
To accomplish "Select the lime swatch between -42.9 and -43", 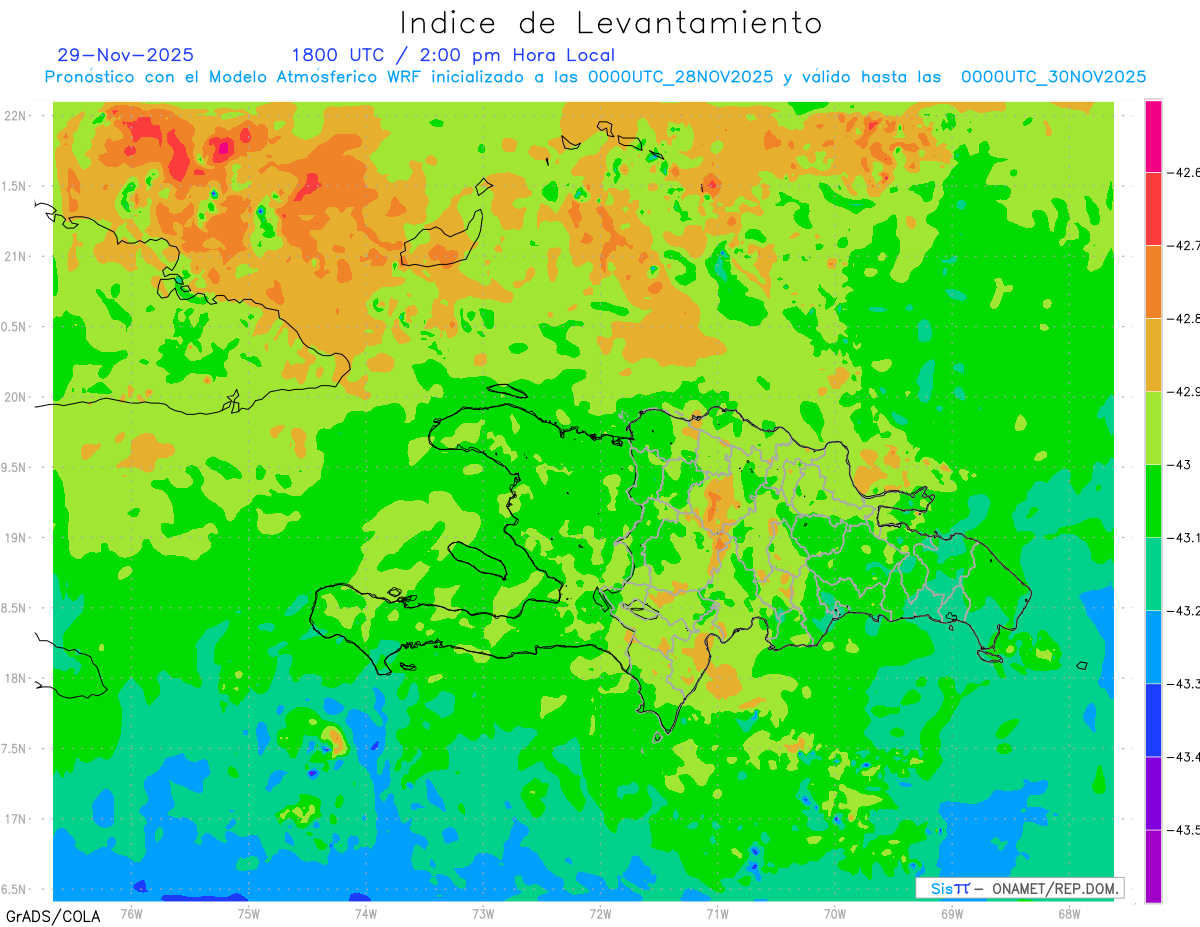I will 1153,428.
